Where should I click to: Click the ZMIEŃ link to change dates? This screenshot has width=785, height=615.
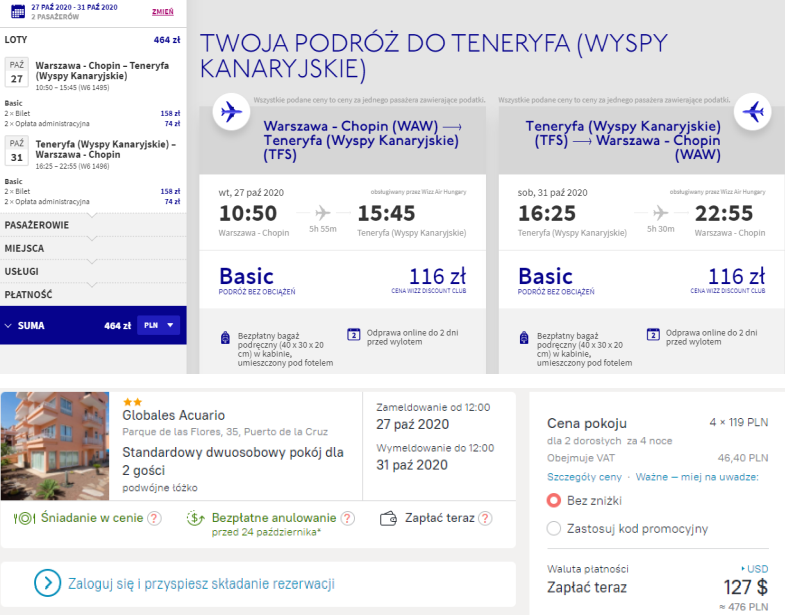pos(163,12)
